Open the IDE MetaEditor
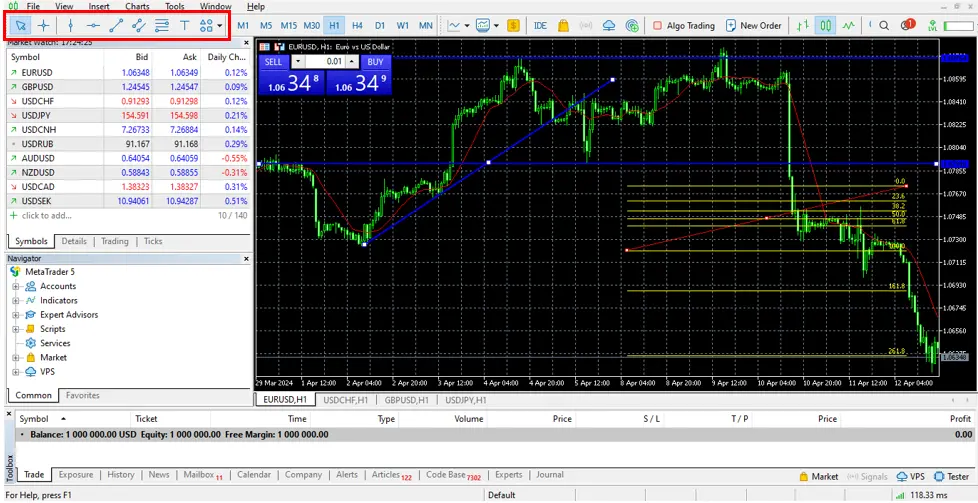 click(x=540, y=26)
